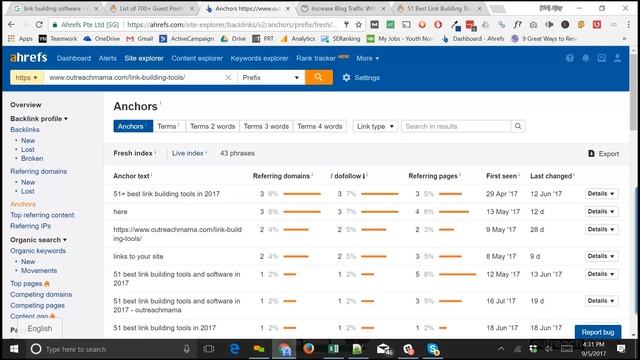Open Top referring content link
Image resolution: width=640 pixels, height=360 pixels.
(42, 215)
